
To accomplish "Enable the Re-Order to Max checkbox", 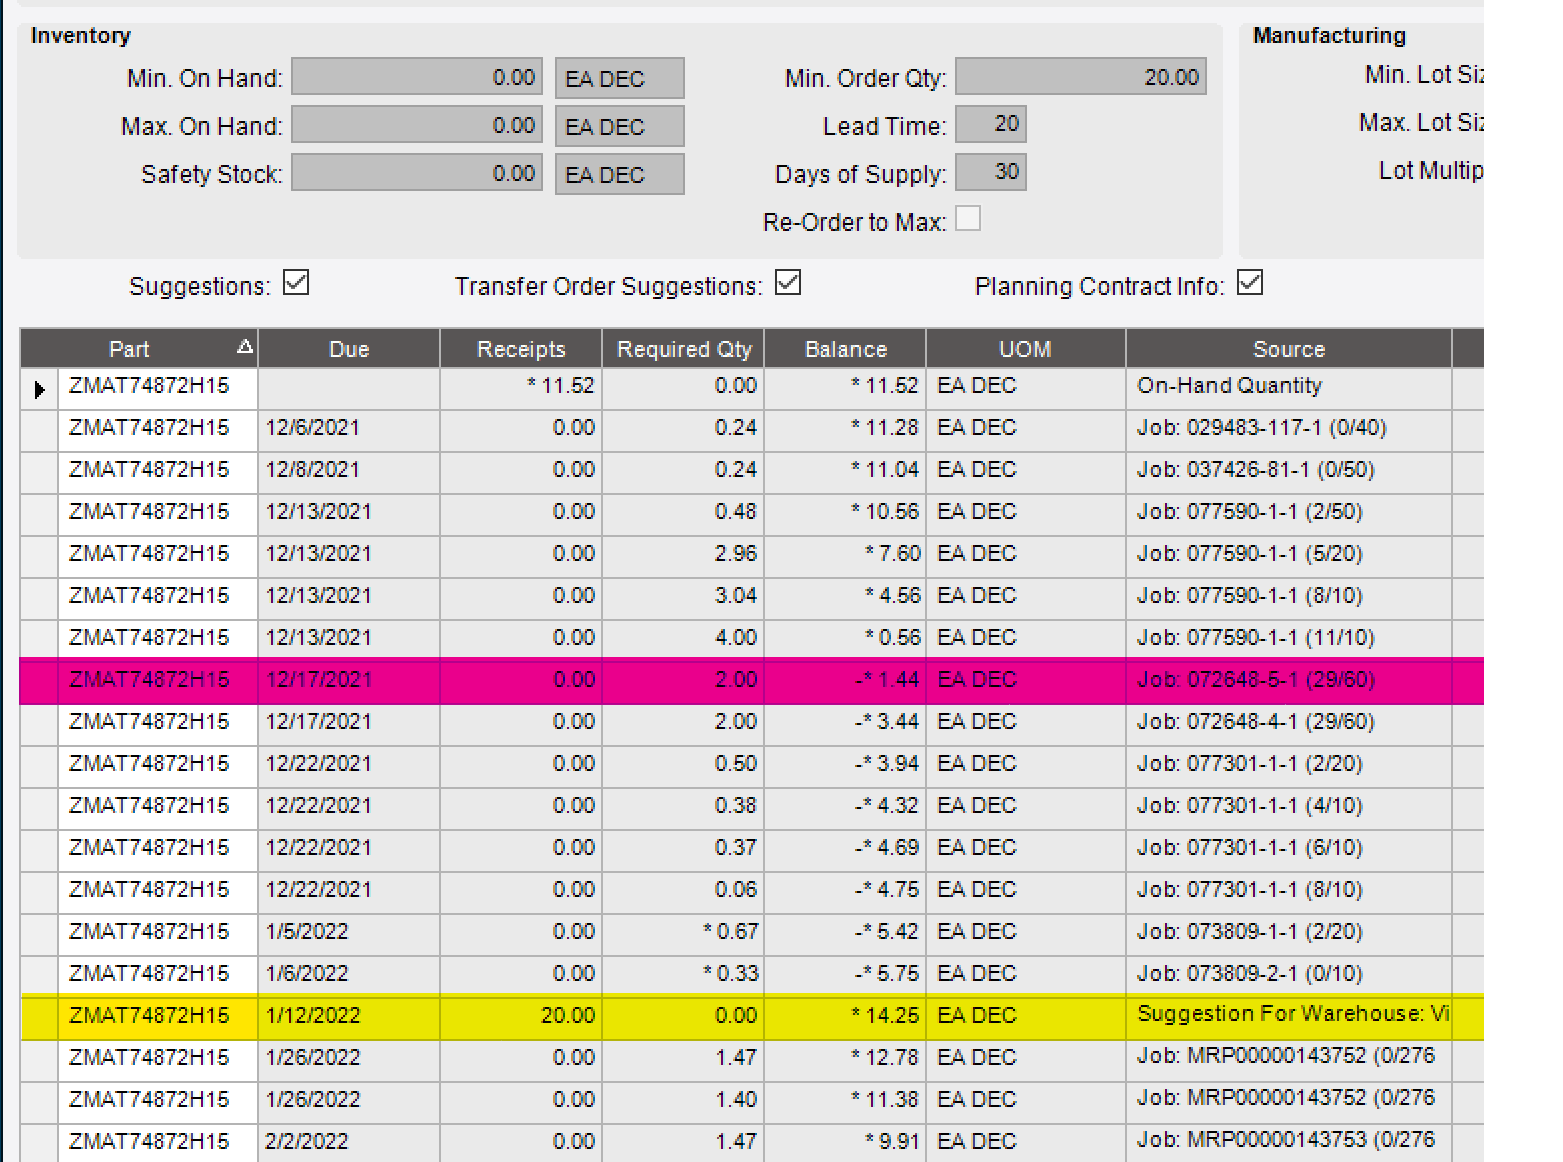I will [x=968, y=218].
